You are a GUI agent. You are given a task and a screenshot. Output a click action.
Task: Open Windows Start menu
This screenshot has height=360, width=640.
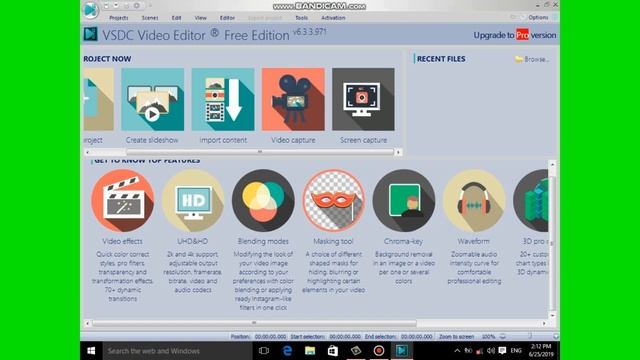click(x=91, y=351)
